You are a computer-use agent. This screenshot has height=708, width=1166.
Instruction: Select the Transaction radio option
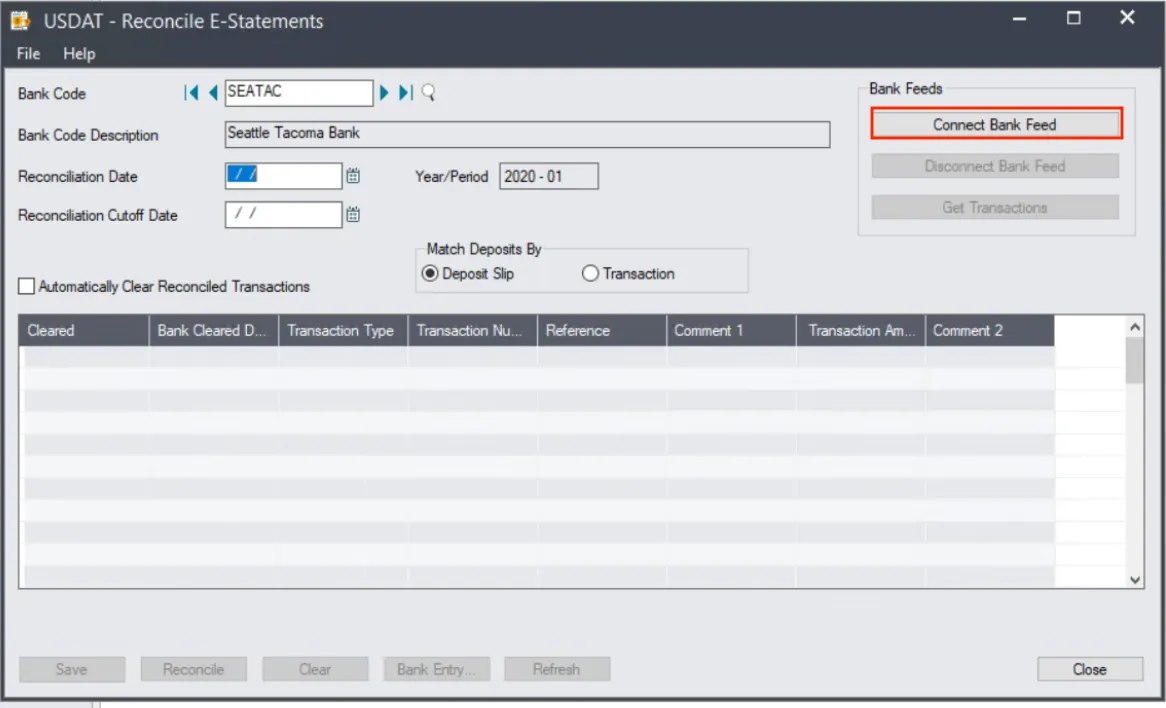pyautogui.click(x=590, y=274)
